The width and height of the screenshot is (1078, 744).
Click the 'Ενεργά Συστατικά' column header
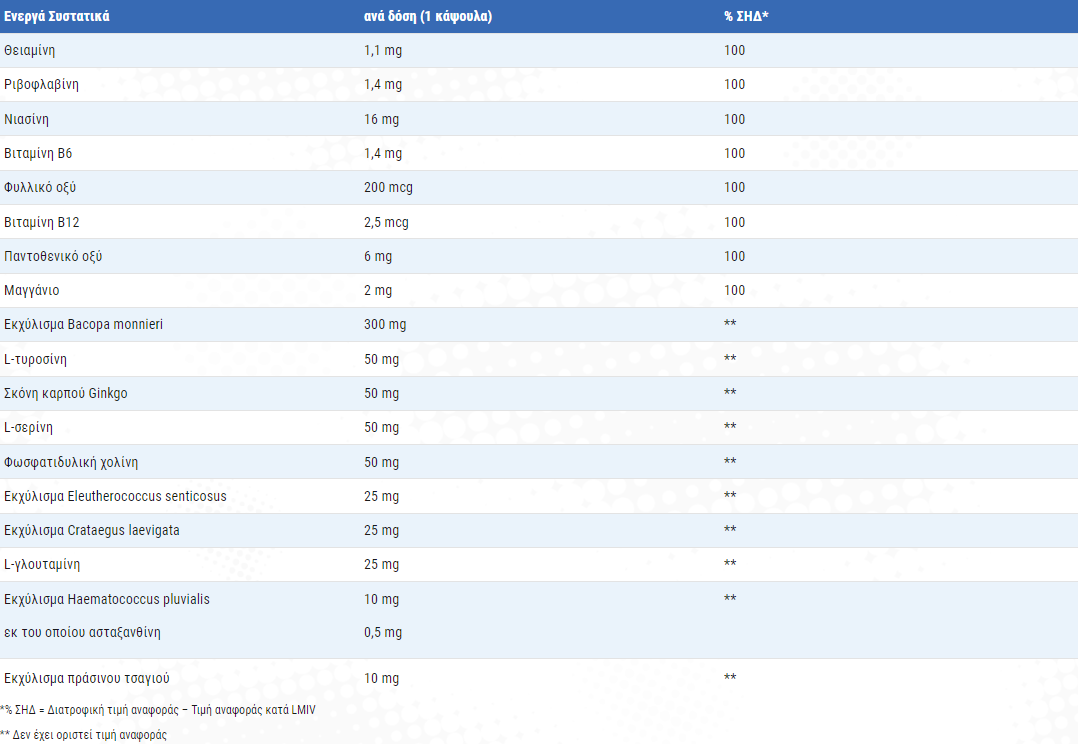[57, 17]
